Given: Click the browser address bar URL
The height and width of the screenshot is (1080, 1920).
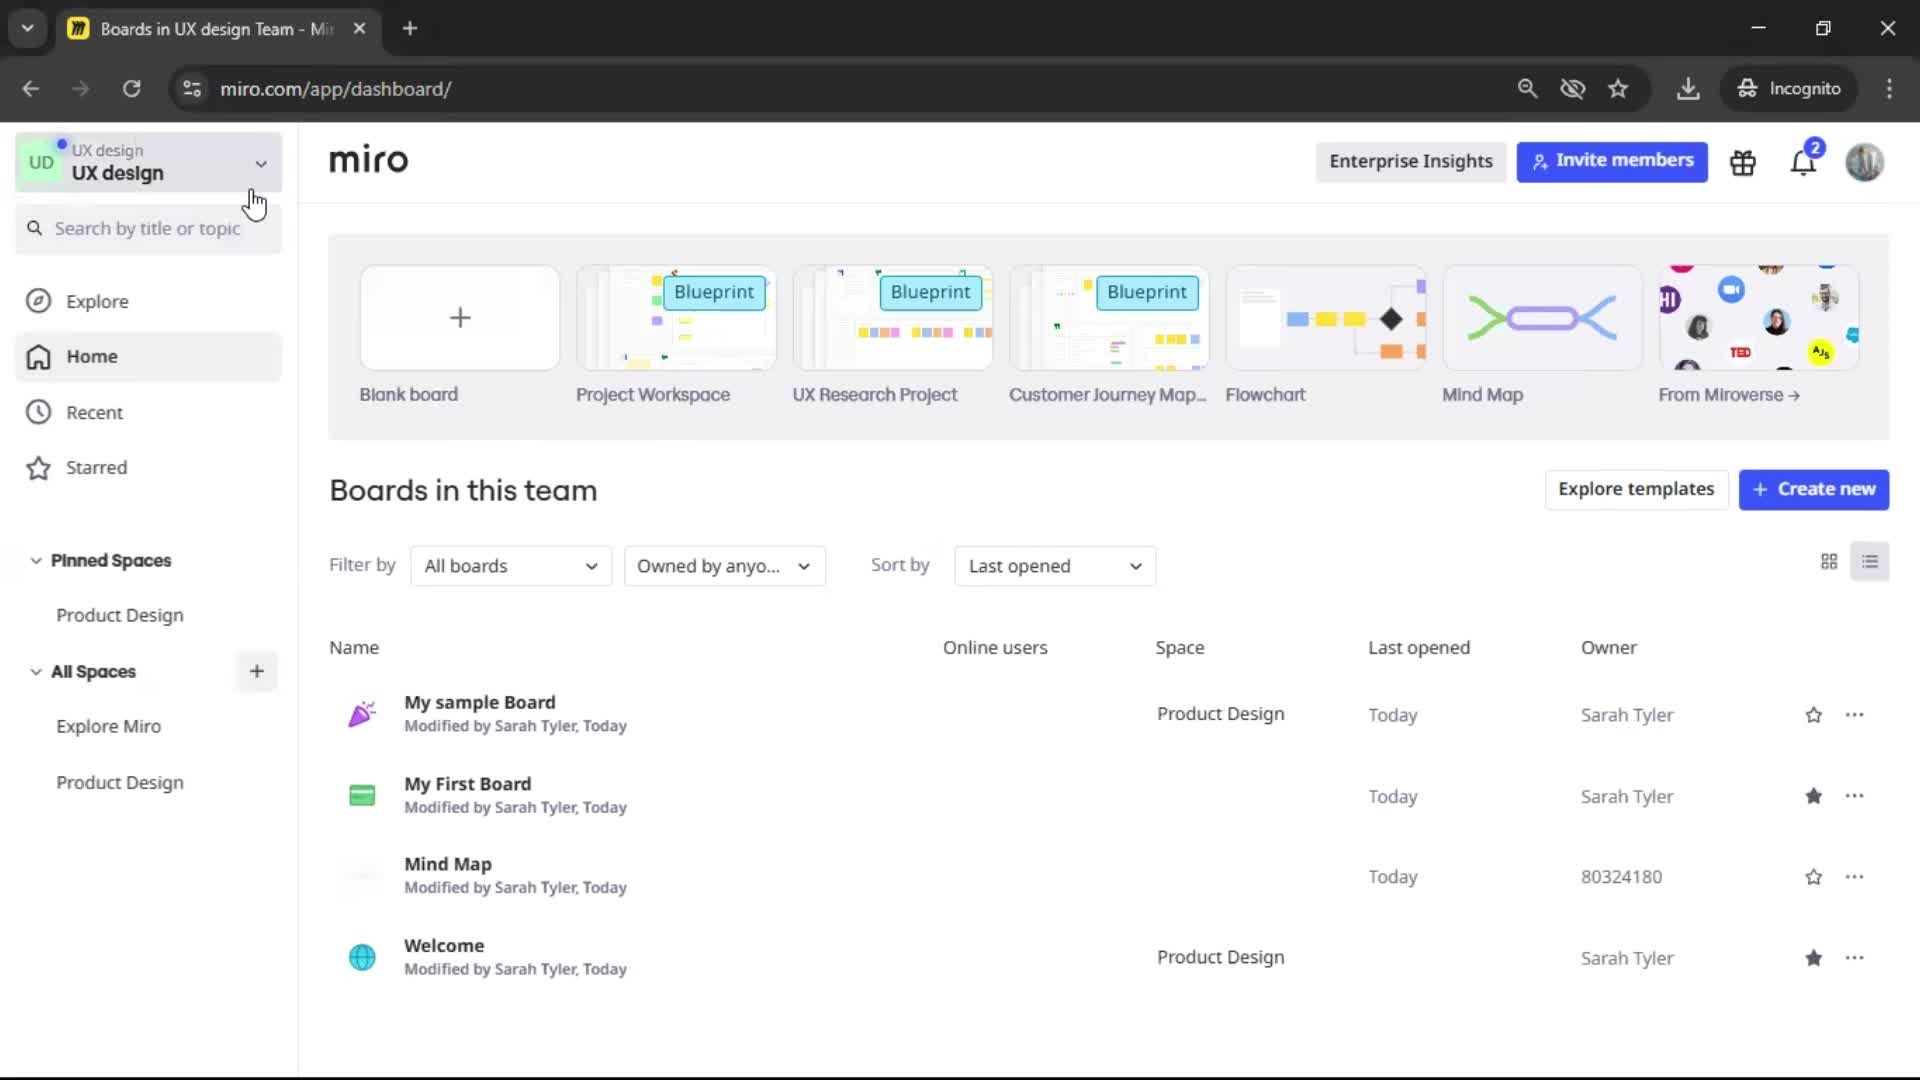Looking at the screenshot, I should pyautogui.click(x=336, y=89).
